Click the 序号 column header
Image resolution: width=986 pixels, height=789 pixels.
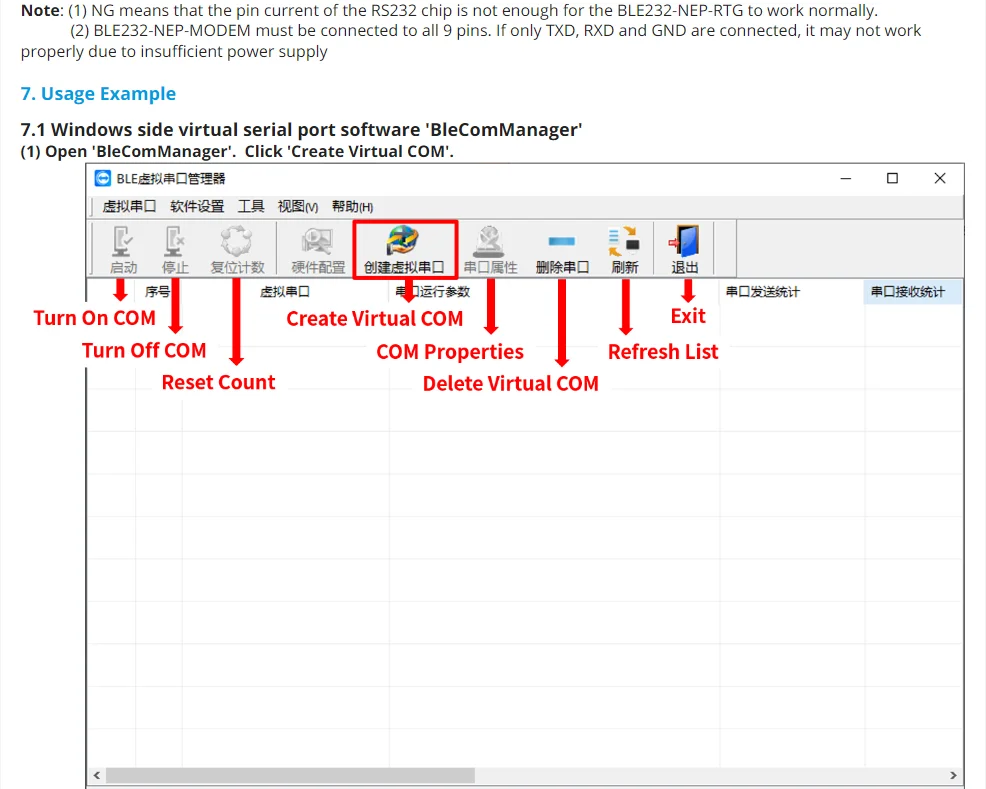click(x=157, y=292)
